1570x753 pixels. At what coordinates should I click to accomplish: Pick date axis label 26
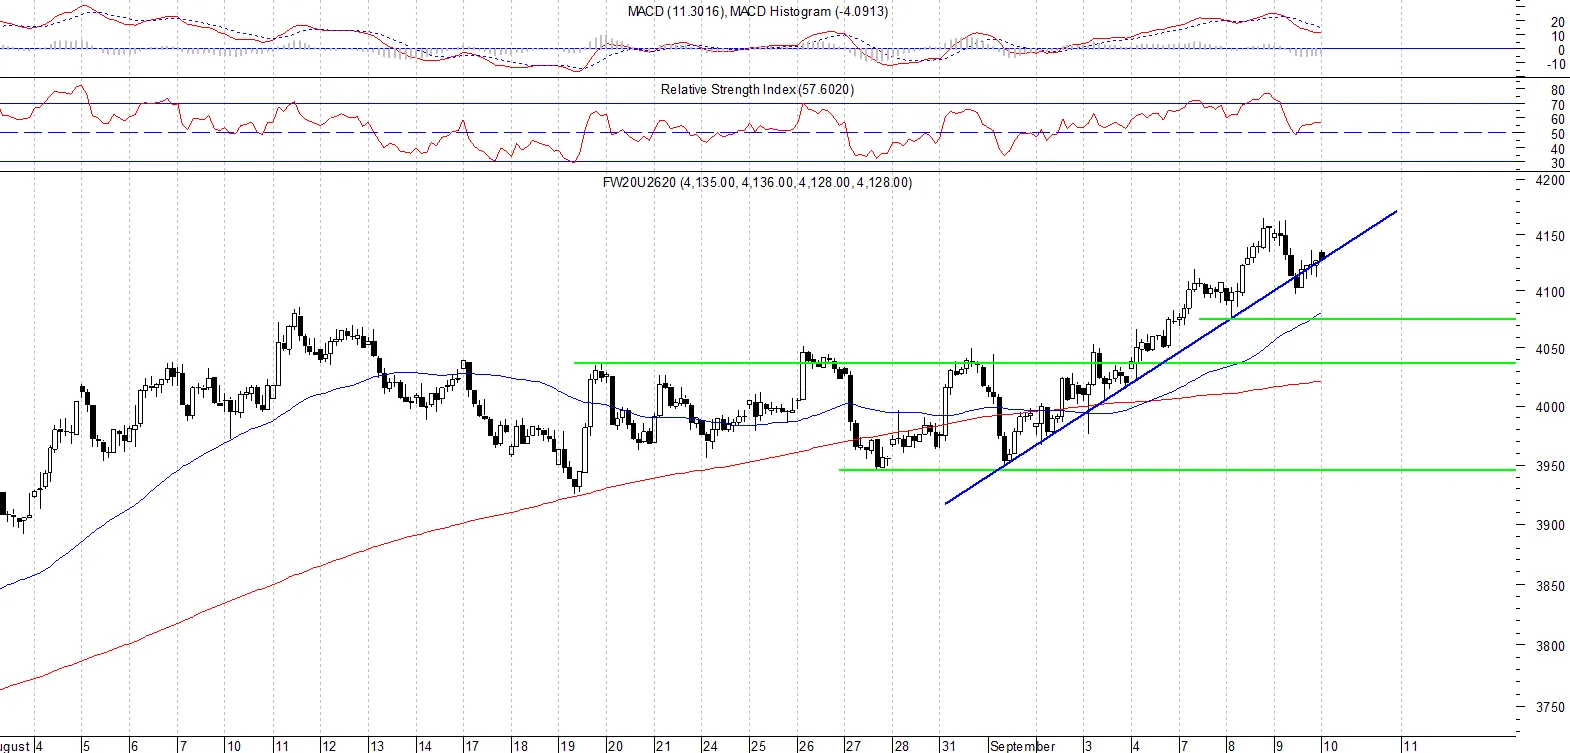pos(806,746)
